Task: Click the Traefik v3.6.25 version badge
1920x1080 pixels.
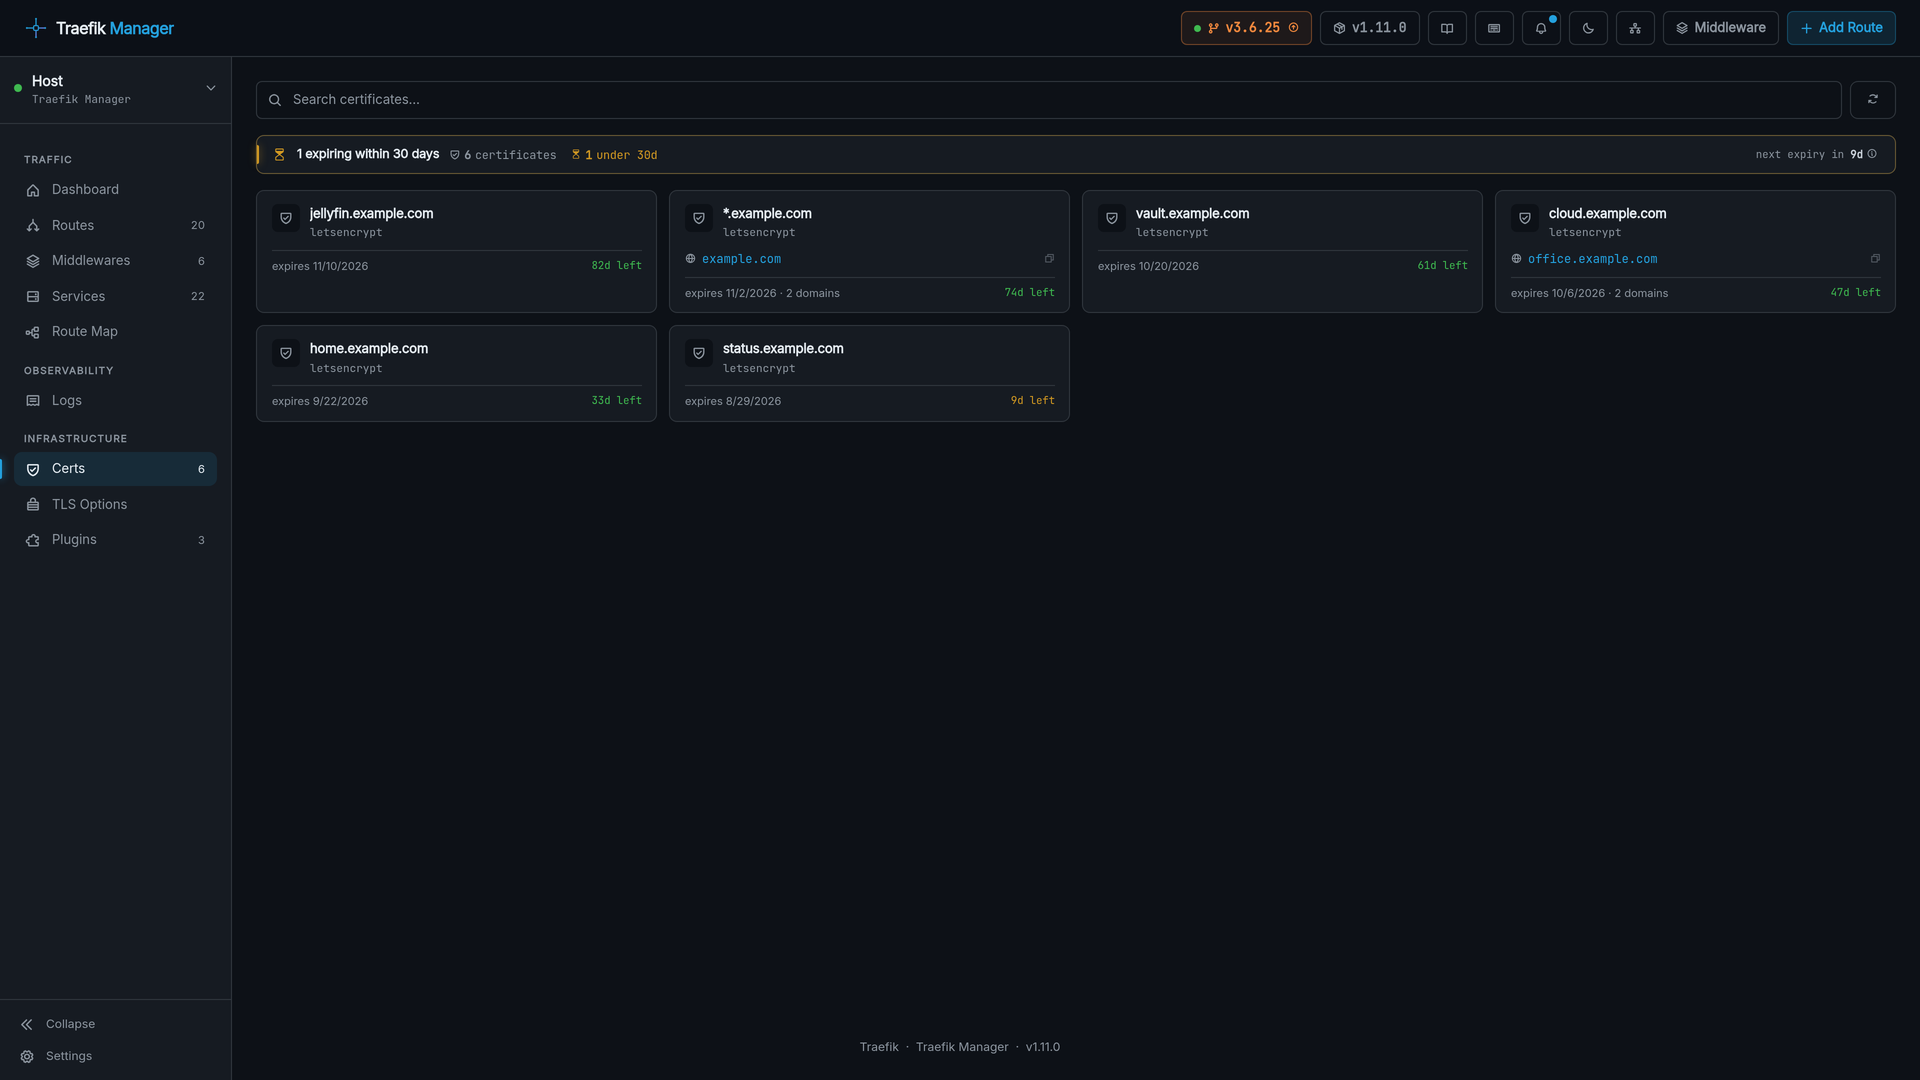Action: [x=1246, y=28]
